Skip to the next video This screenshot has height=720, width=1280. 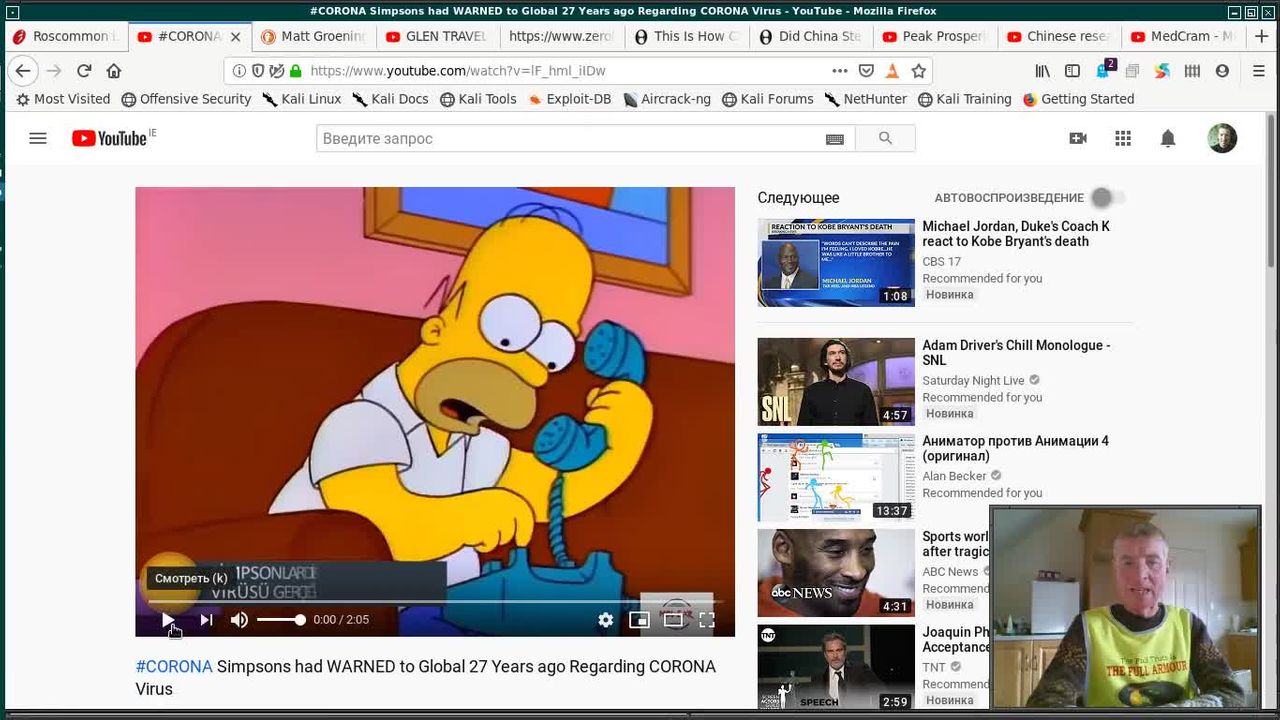[206, 620]
